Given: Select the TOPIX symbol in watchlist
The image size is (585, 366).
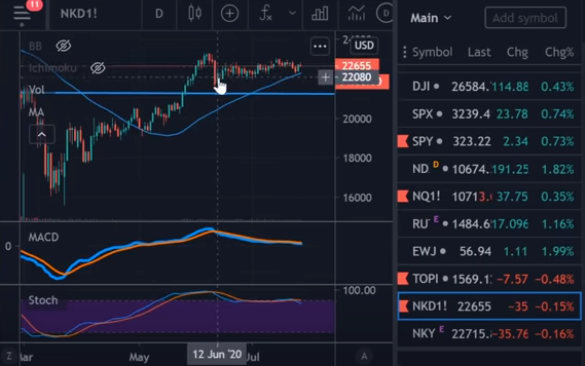Looking at the screenshot, I should 425,279.
